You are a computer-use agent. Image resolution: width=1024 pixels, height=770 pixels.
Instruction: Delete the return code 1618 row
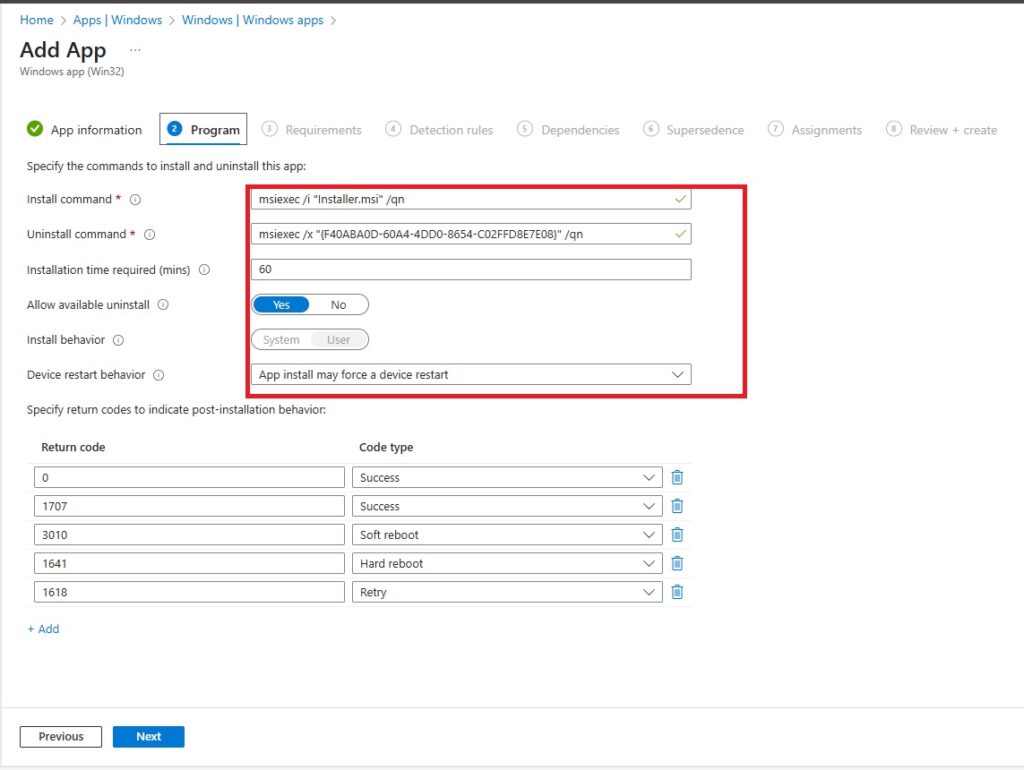coord(677,592)
